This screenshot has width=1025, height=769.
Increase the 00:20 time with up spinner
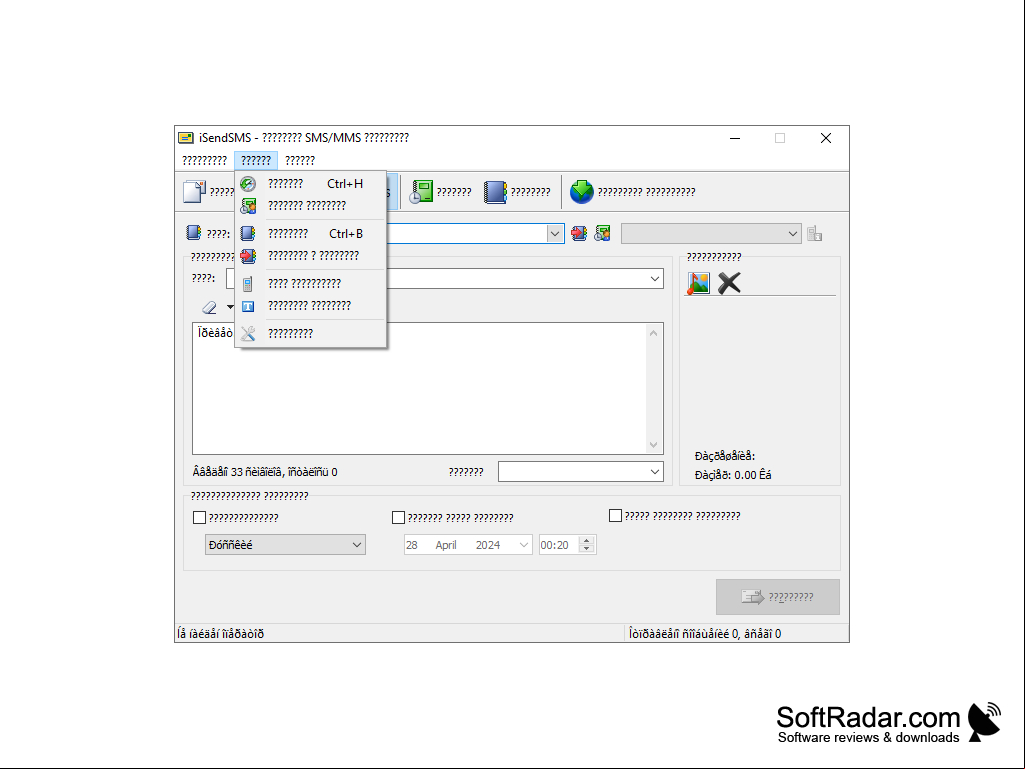[586, 540]
